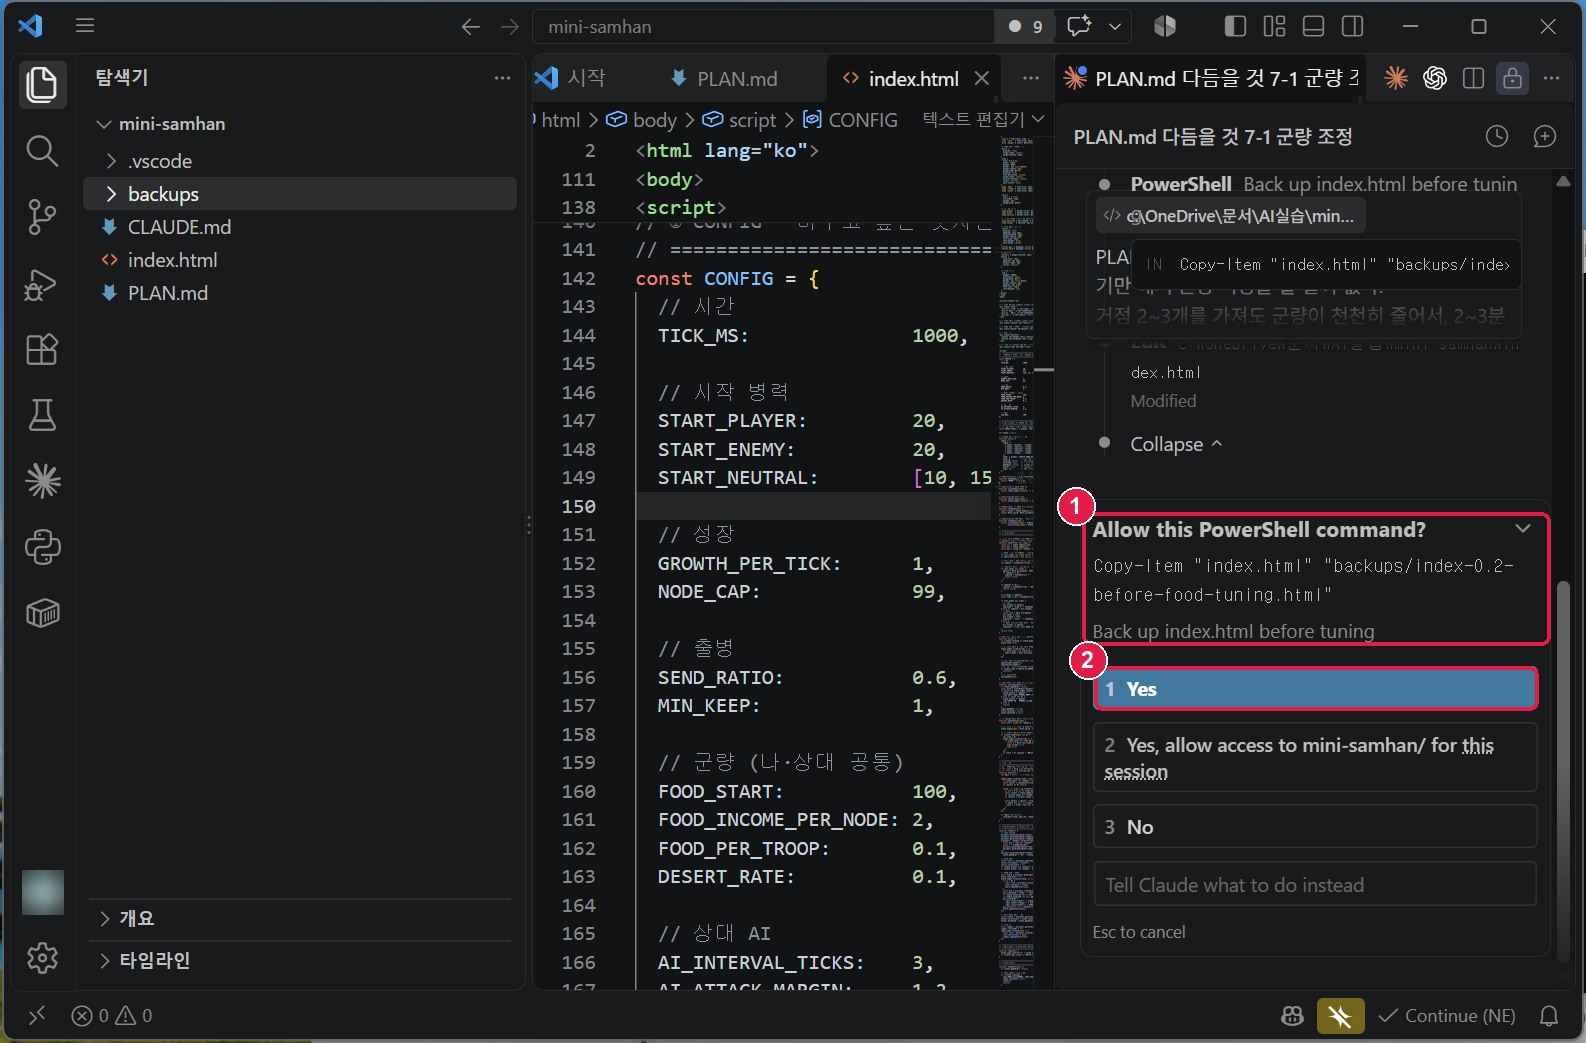
Task: Collapse the mini-samhan root folder
Action: (104, 124)
